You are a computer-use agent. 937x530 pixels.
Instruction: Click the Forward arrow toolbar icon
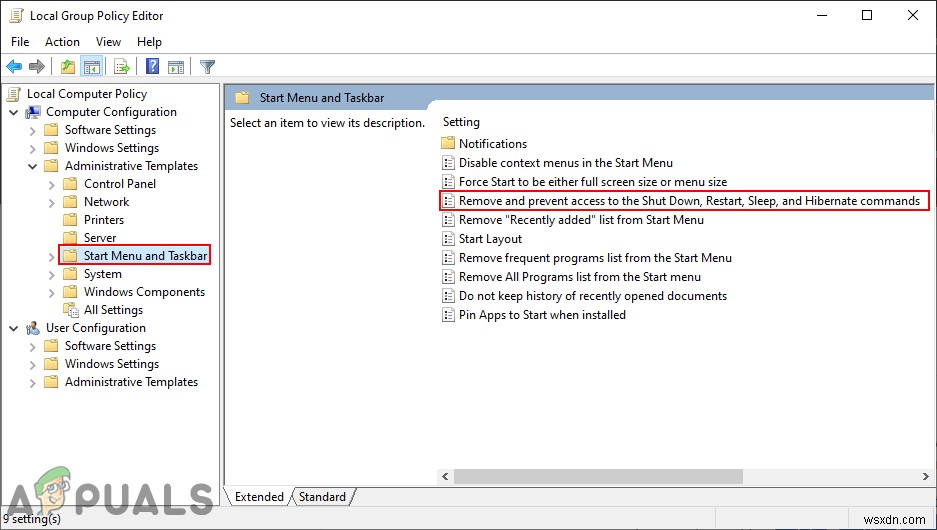[x=37, y=66]
